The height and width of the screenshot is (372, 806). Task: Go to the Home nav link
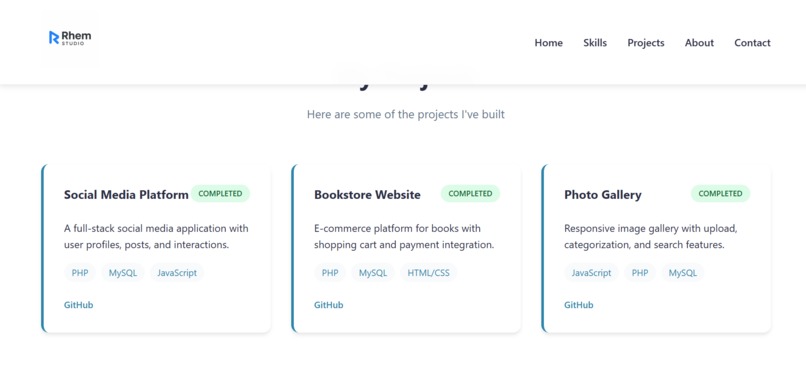click(548, 43)
